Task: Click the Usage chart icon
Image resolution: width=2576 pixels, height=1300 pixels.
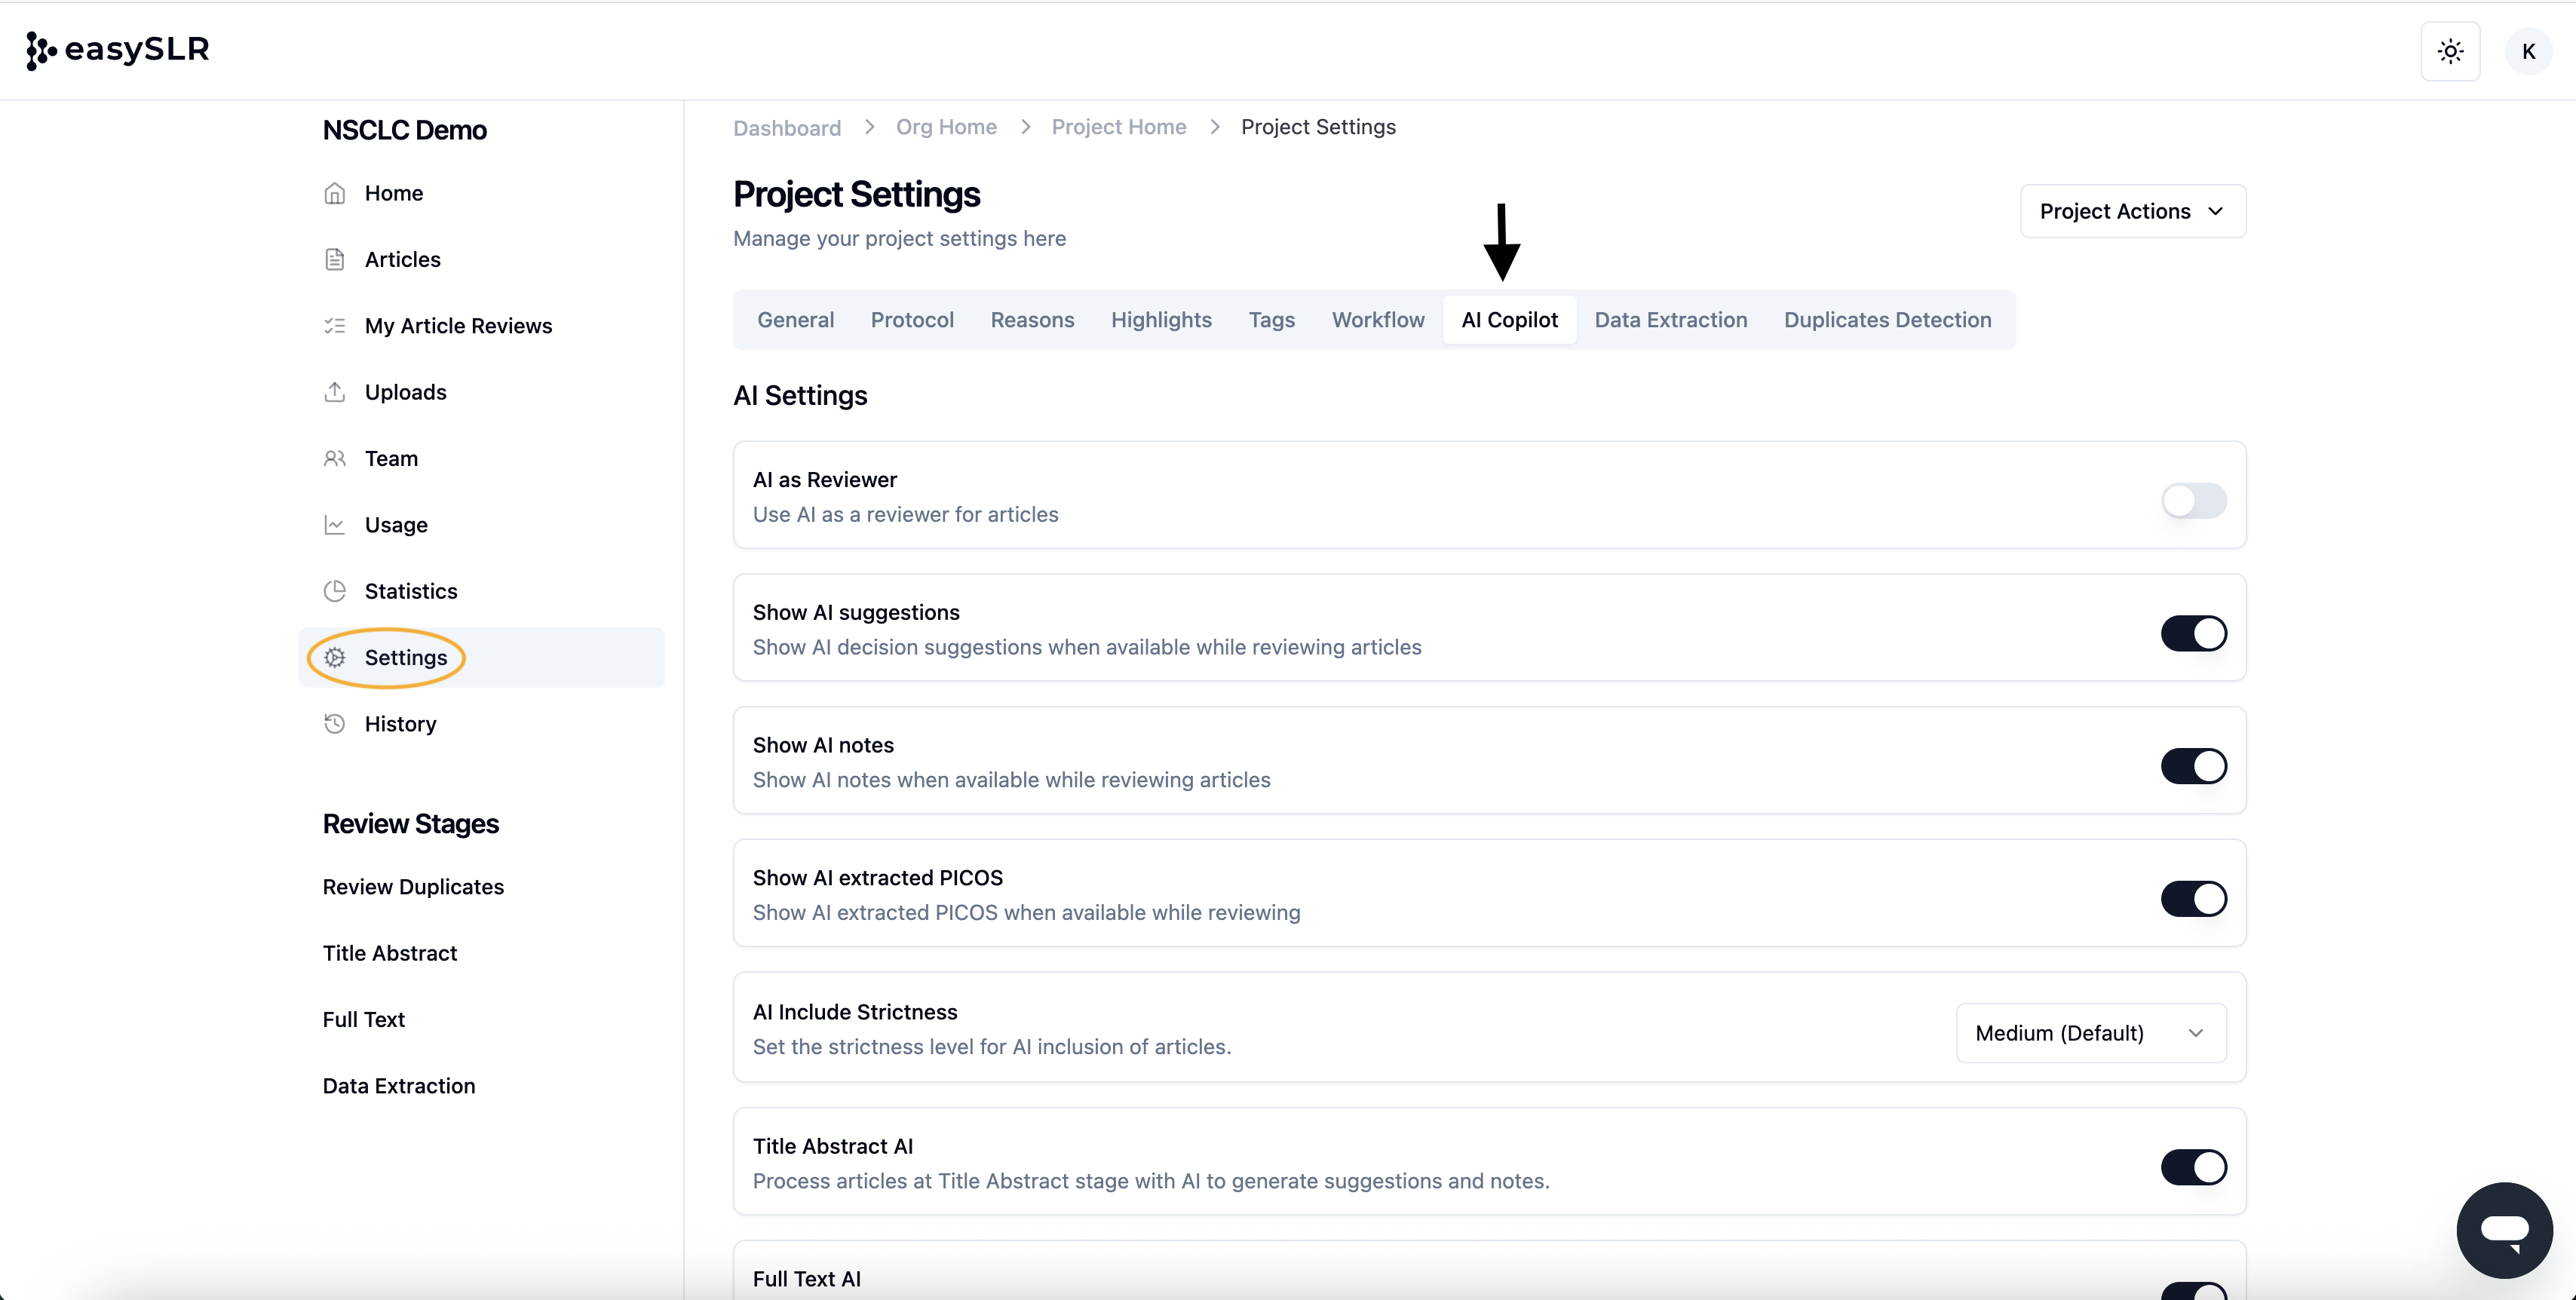Action: point(335,525)
